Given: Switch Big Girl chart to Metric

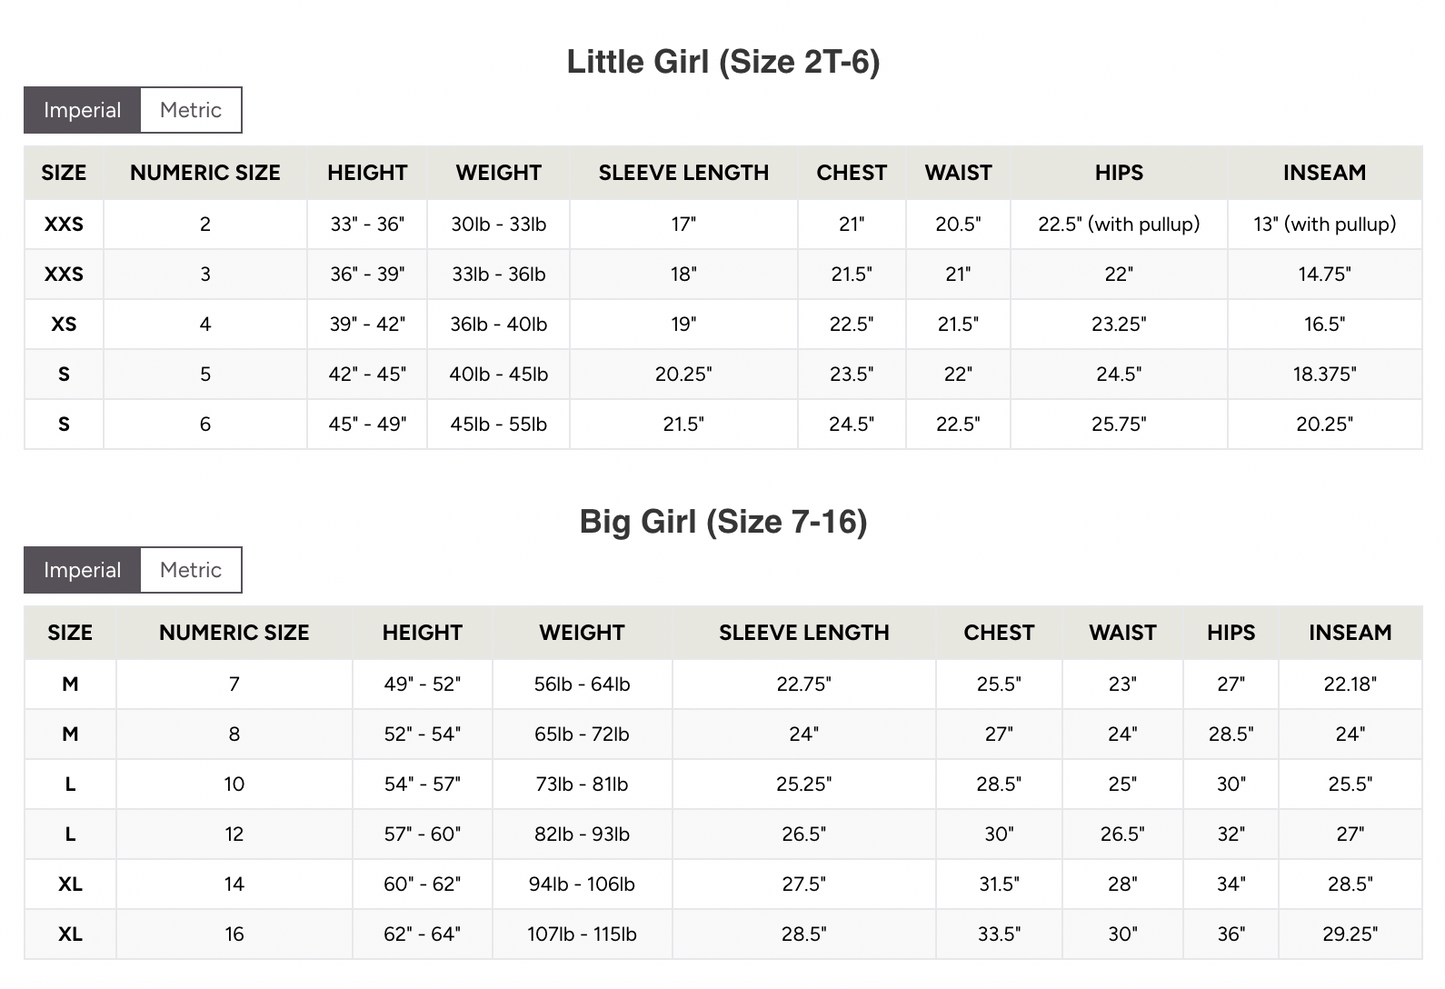Looking at the screenshot, I should click(x=190, y=570).
